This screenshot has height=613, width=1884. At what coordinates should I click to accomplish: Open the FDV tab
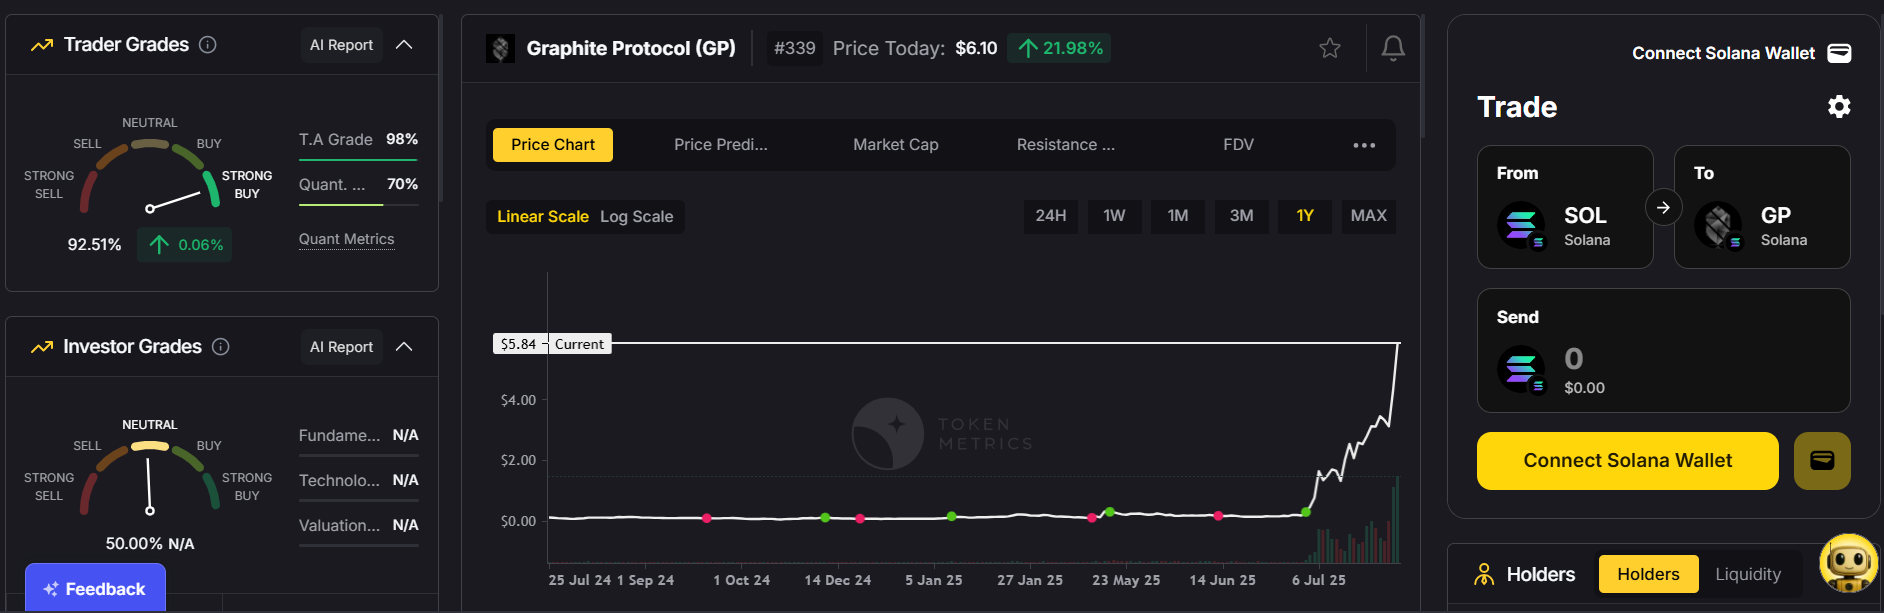(x=1238, y=145)
